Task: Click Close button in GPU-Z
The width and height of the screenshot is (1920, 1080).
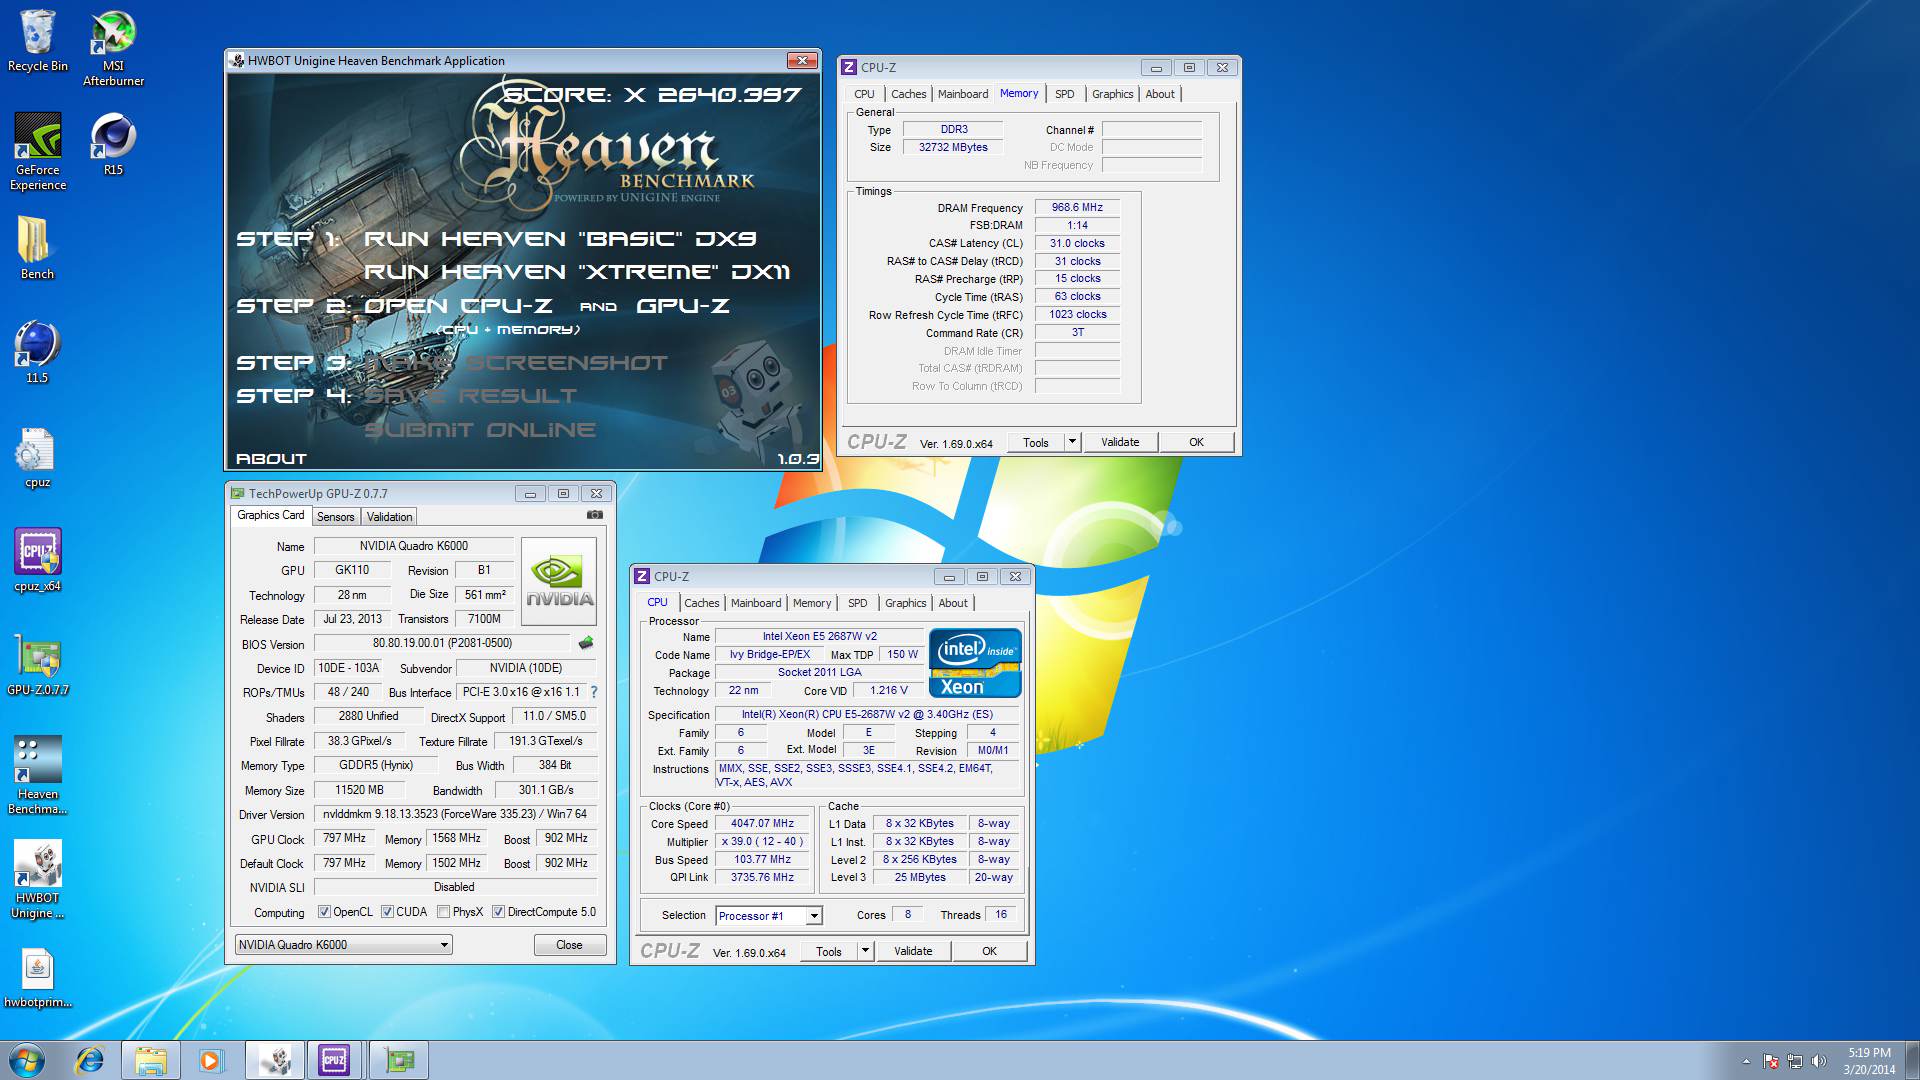Action: [569, 945]
